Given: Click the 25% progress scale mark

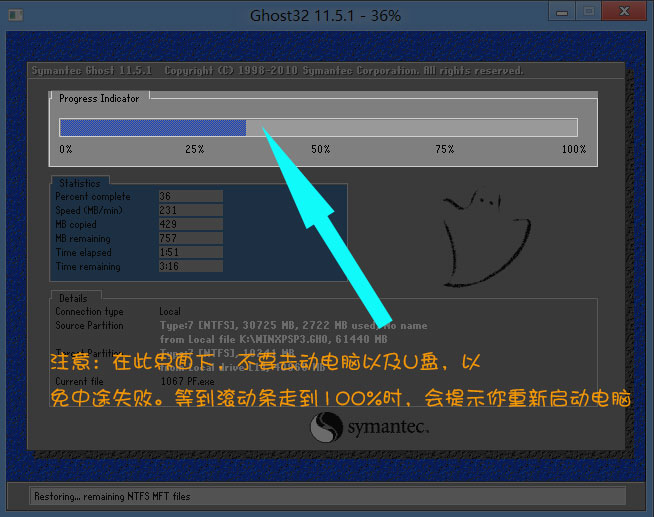Looking at the screenshot, I should [194, 149].
